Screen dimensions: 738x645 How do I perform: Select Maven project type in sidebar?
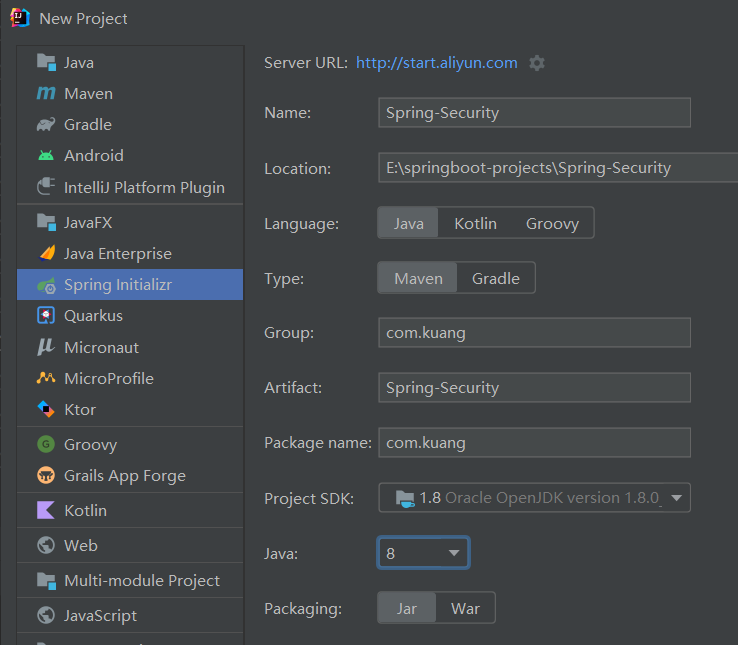coord(130,93)
